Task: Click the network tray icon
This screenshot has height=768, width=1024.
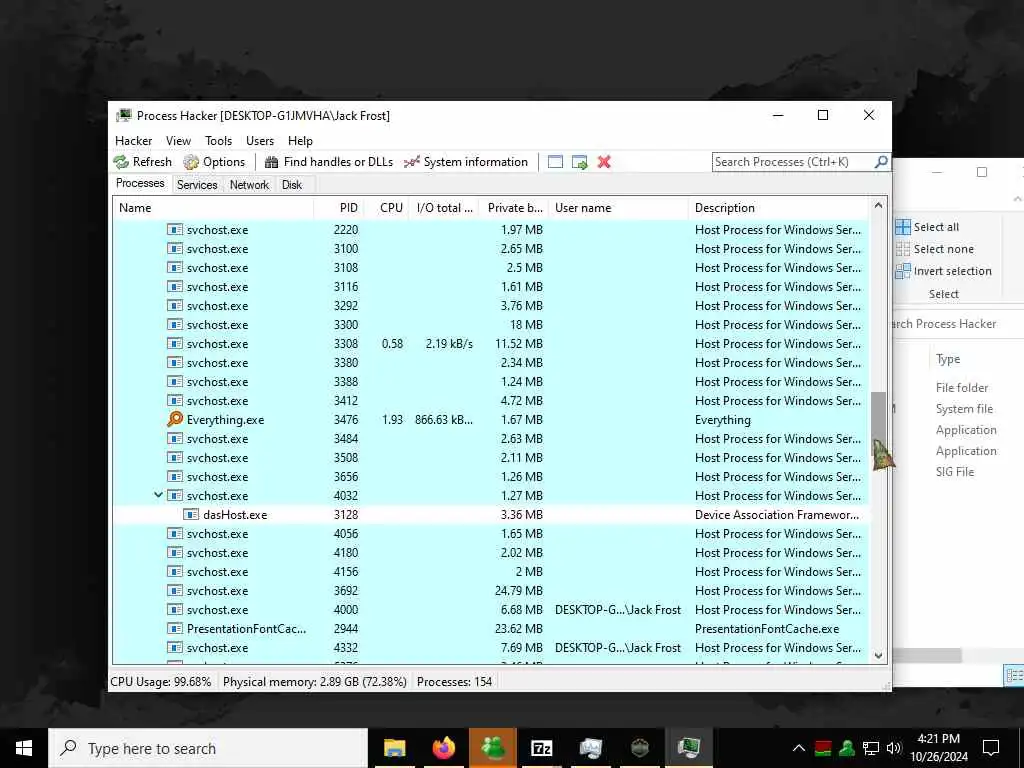Action: (871, 748)
